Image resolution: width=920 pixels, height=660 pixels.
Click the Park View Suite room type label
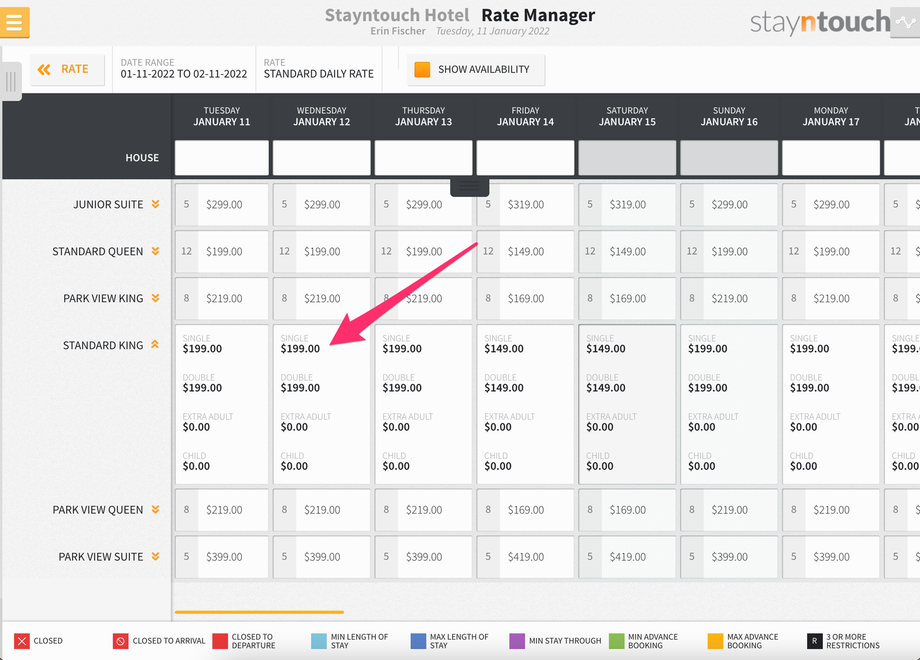pyautogui.click(x=100, y=556)
